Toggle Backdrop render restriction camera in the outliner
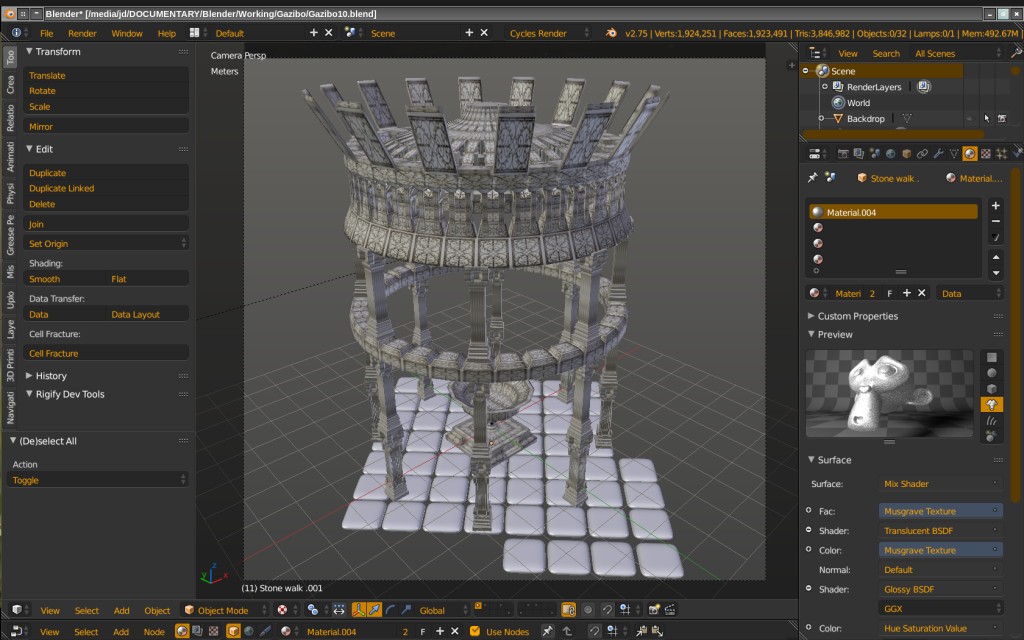This screenshot has width=1024, height=640. (1002, 118)
